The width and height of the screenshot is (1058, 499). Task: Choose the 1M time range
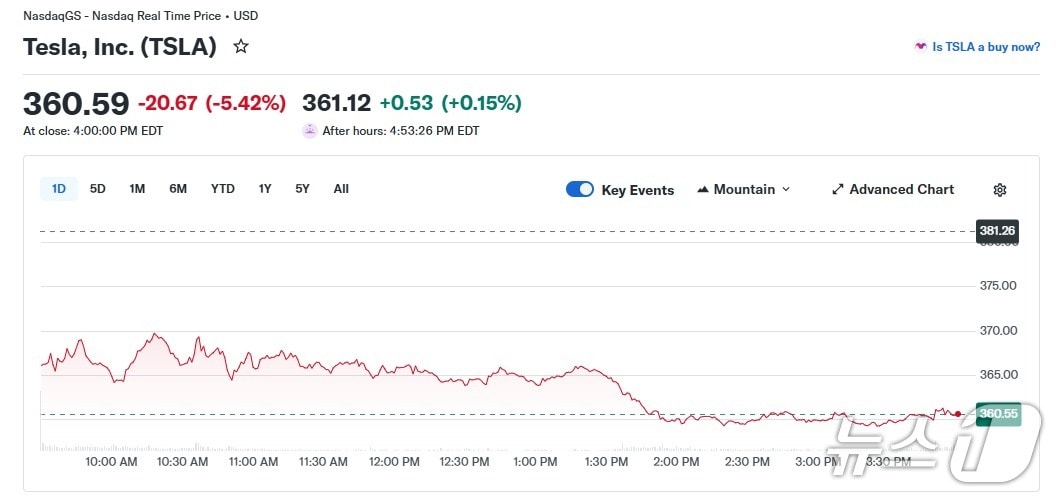coord(137,189)
